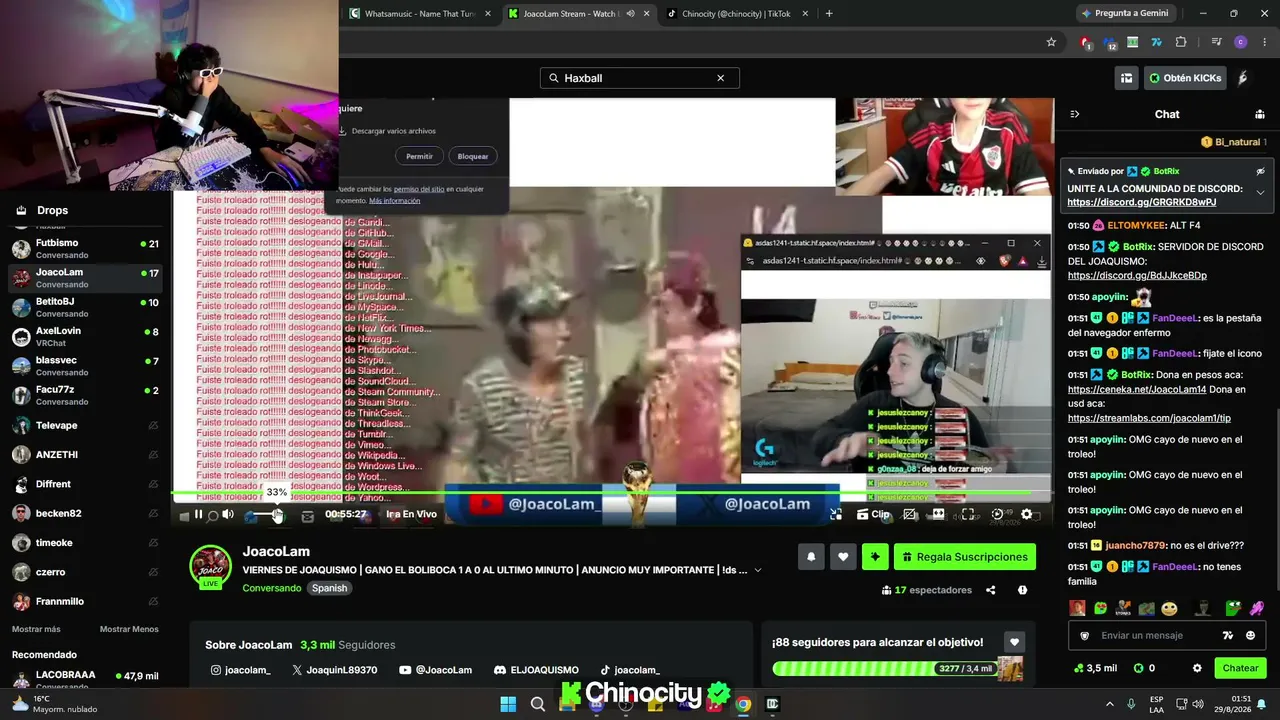Click the Spanish language tag
The image size is (1280, 720).
pyautogui.click(x=329, y=588)
